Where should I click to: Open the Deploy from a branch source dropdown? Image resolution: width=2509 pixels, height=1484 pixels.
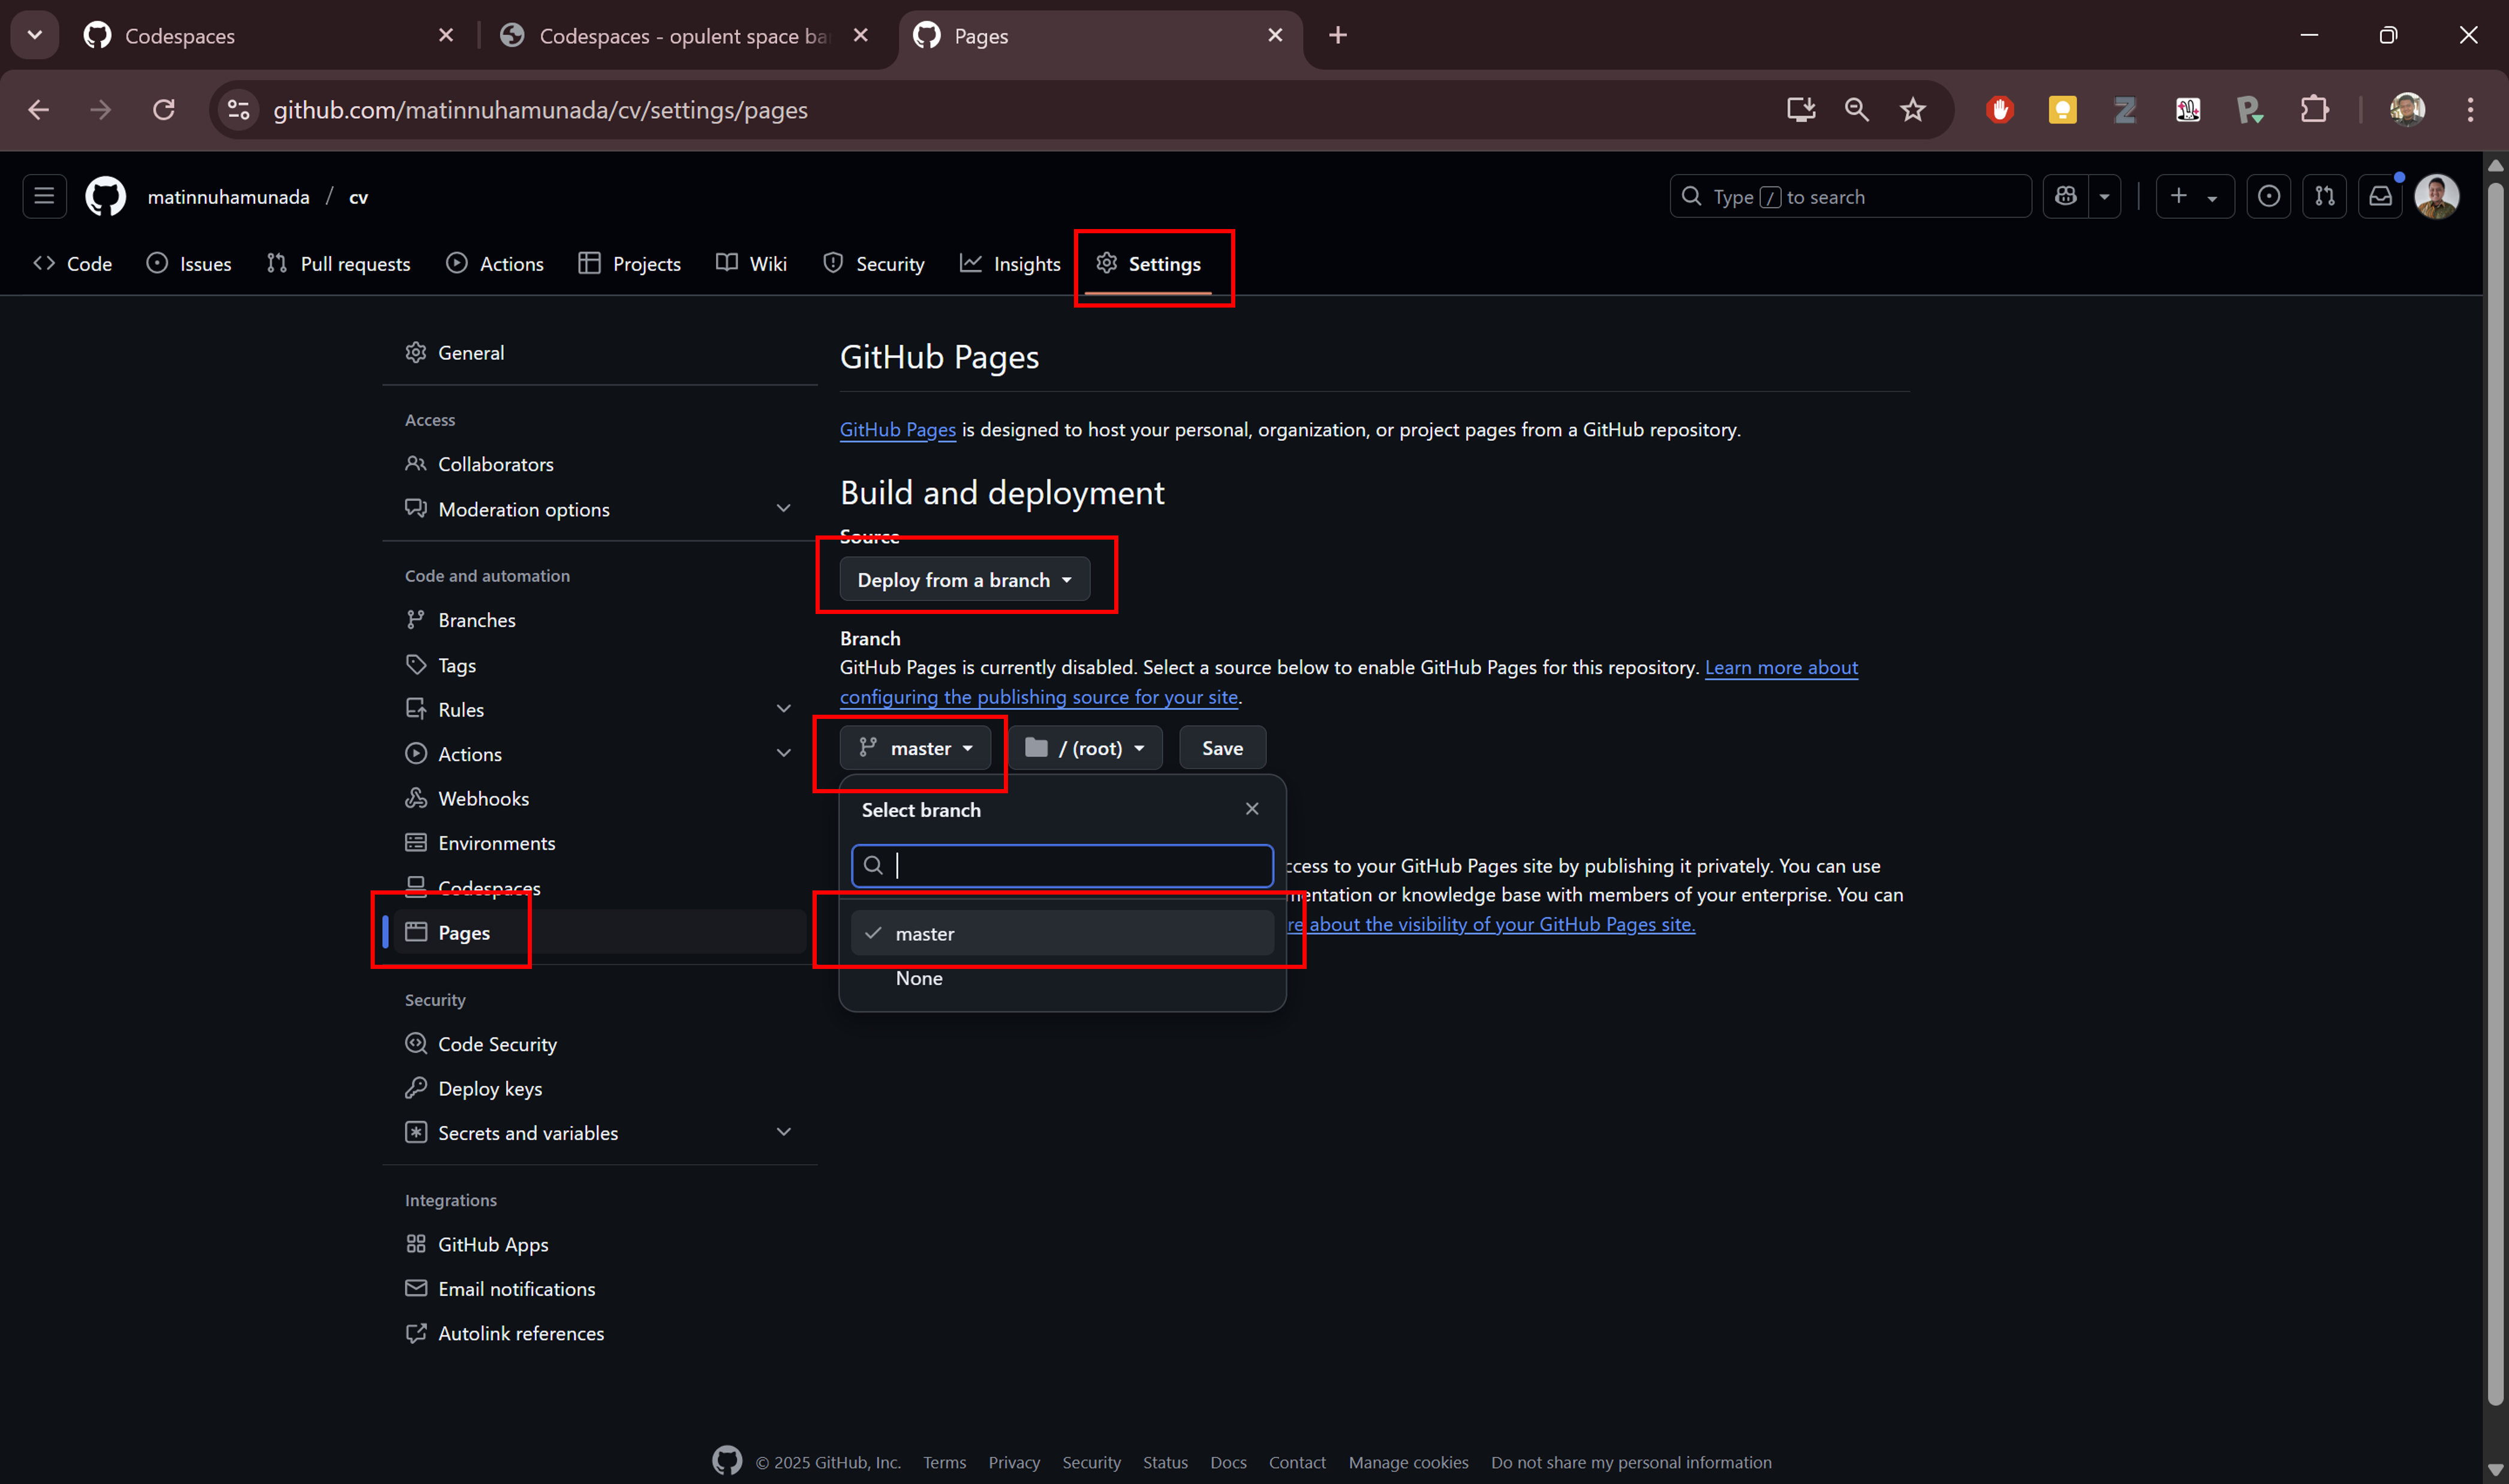pyautogui.click(x=964, y=579)
